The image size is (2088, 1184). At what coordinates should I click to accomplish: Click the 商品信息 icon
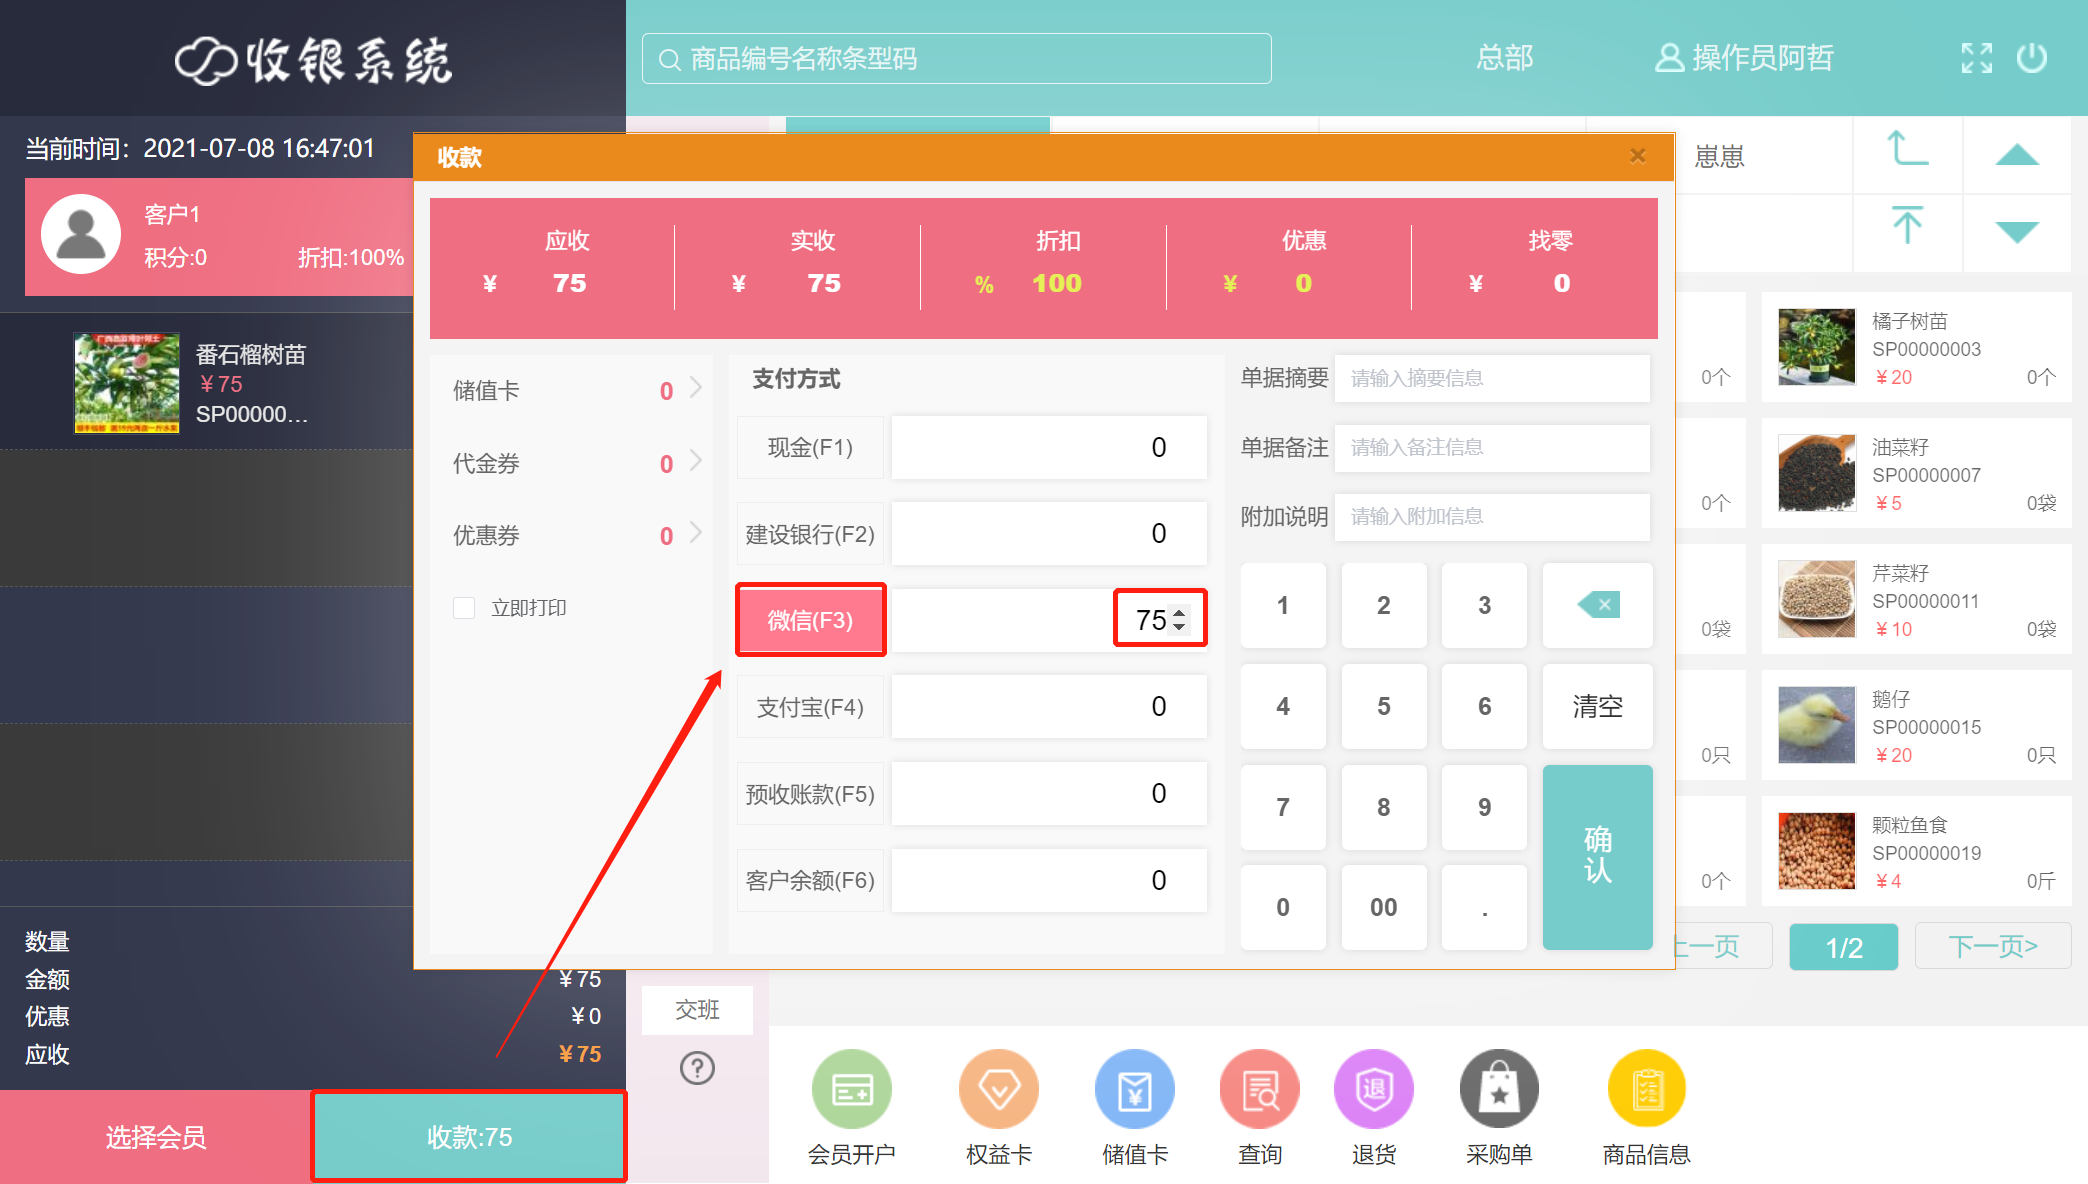(x=1646, y=1089)
